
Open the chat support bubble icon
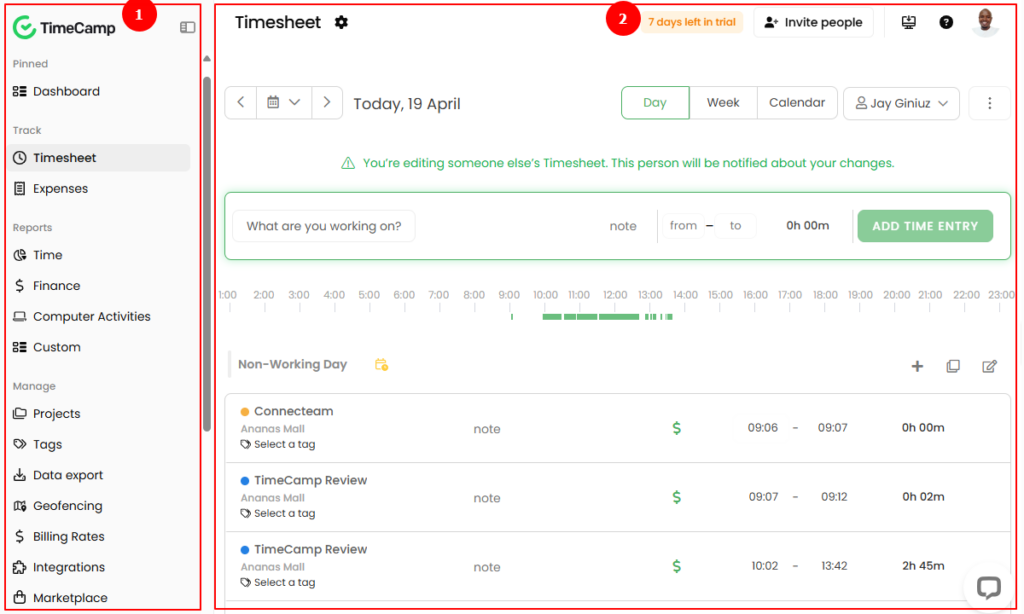[x=988, y=587]
